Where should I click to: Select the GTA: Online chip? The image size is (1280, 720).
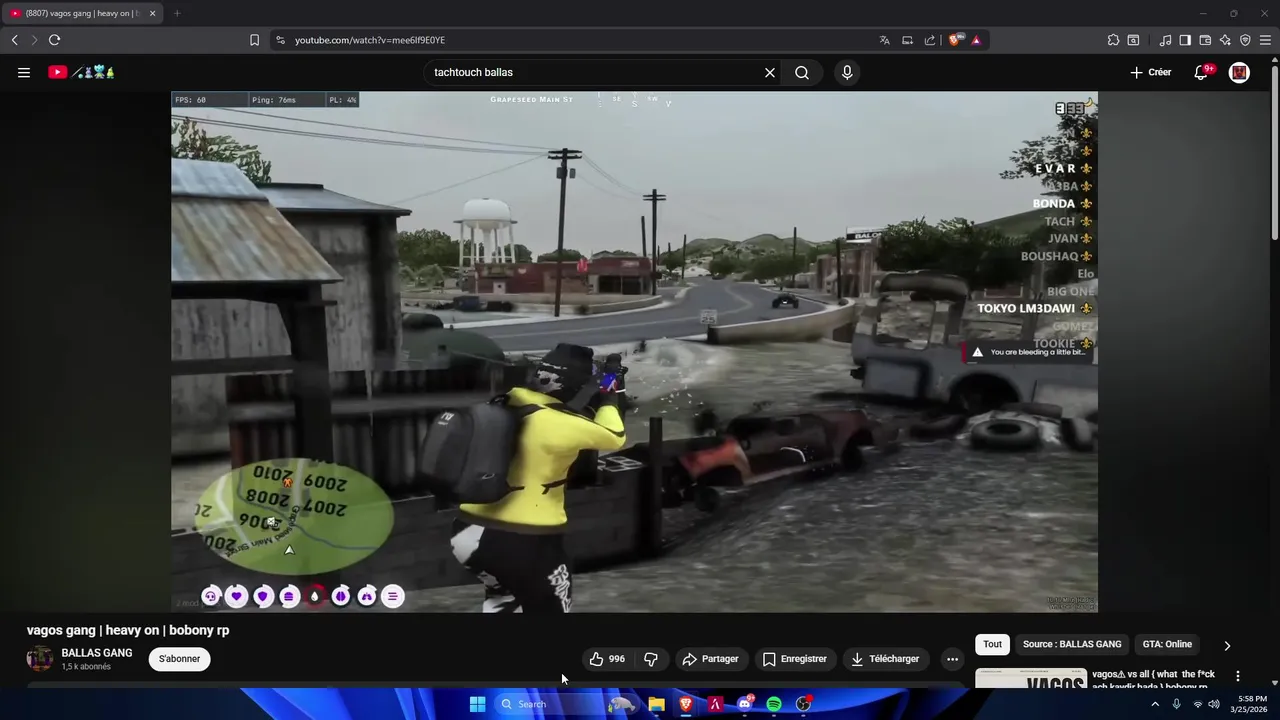pyautogui.click(x=1167, y=644)
